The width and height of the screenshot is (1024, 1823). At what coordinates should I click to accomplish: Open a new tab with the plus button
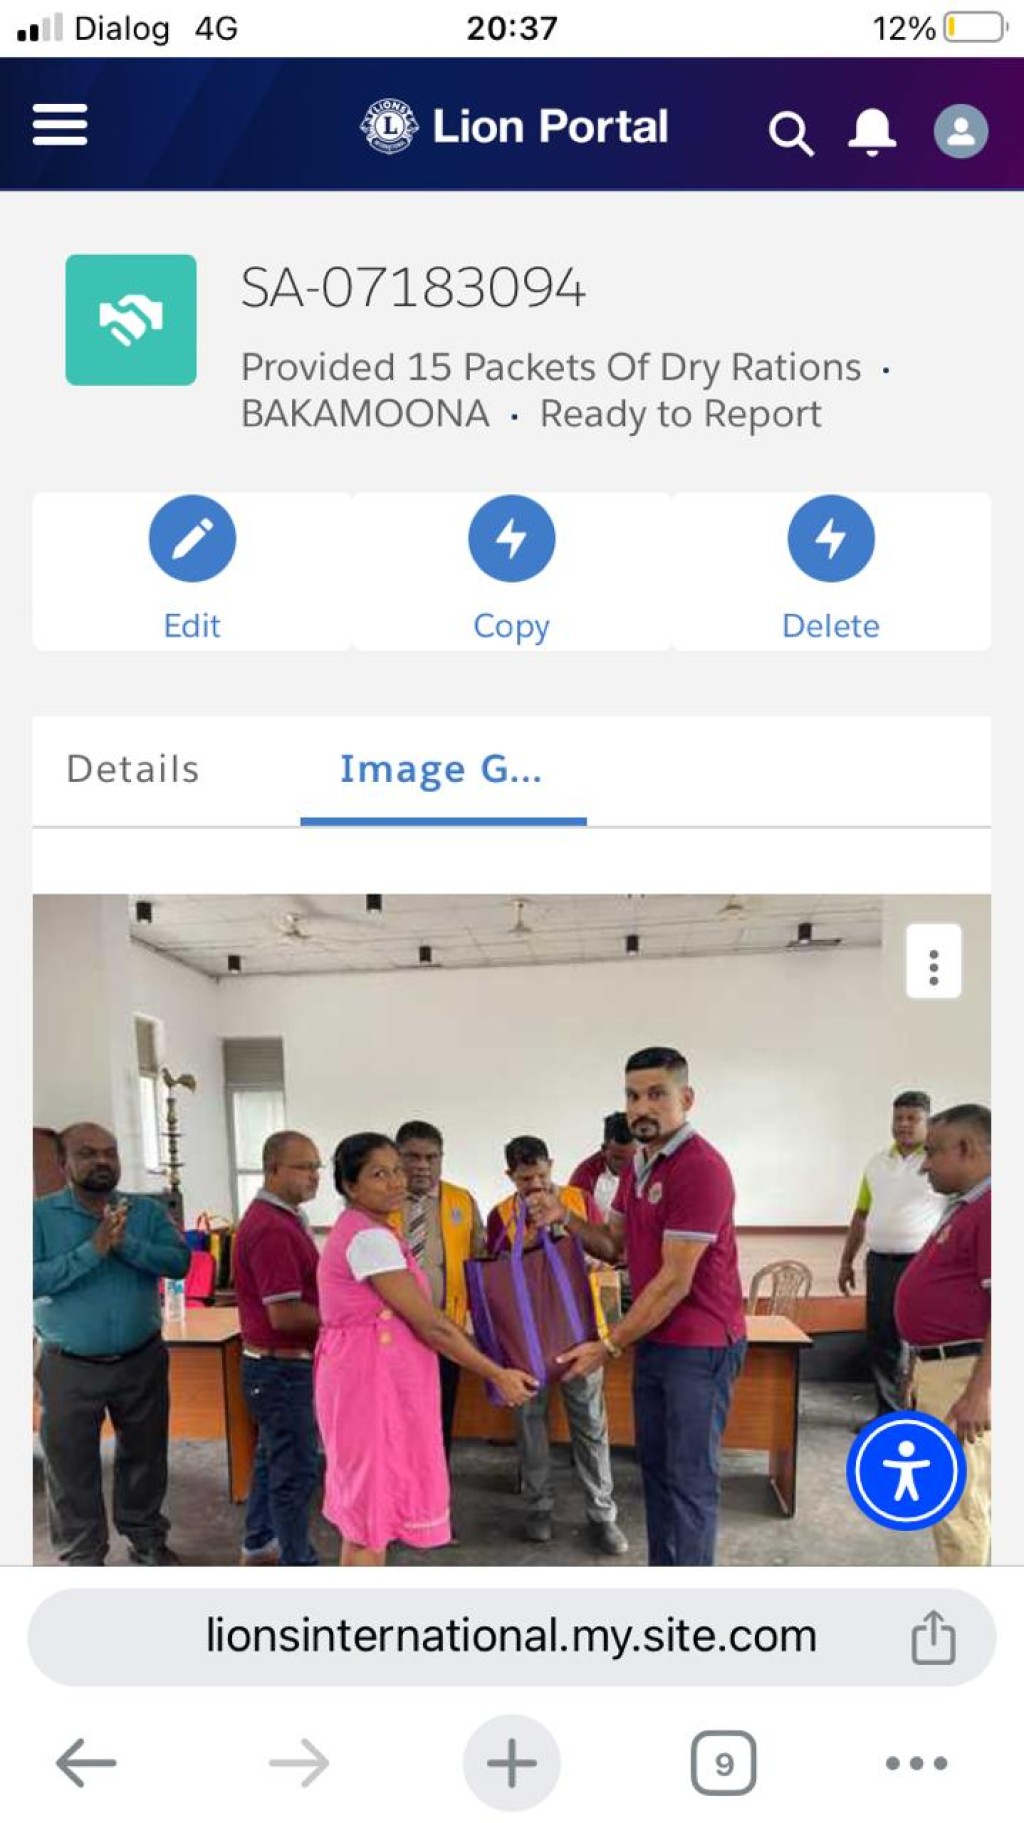click(512, 1763)
